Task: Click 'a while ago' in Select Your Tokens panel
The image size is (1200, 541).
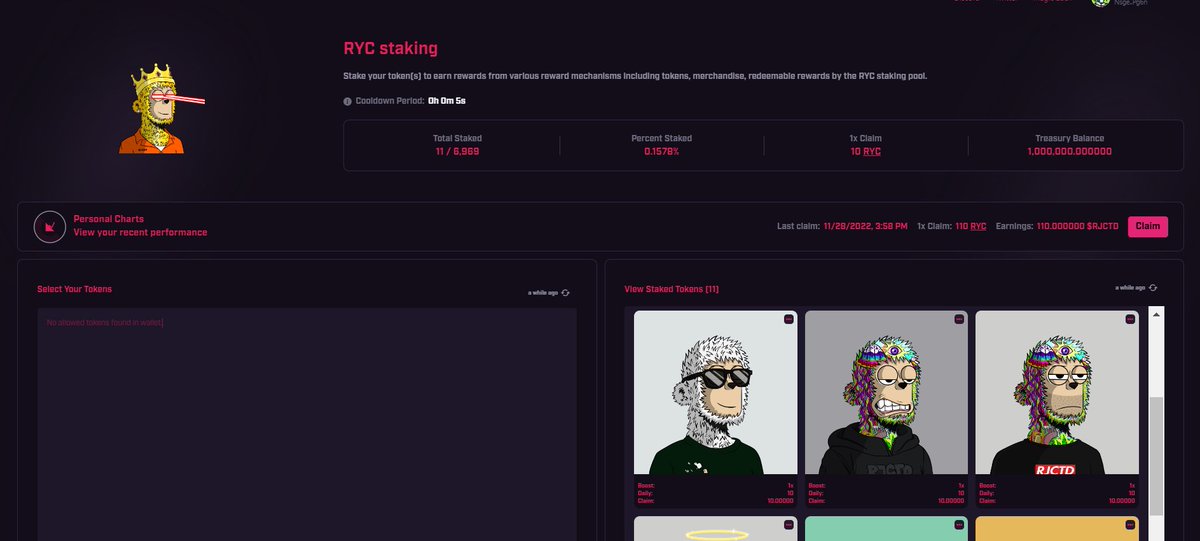Action: click(543, 293)
